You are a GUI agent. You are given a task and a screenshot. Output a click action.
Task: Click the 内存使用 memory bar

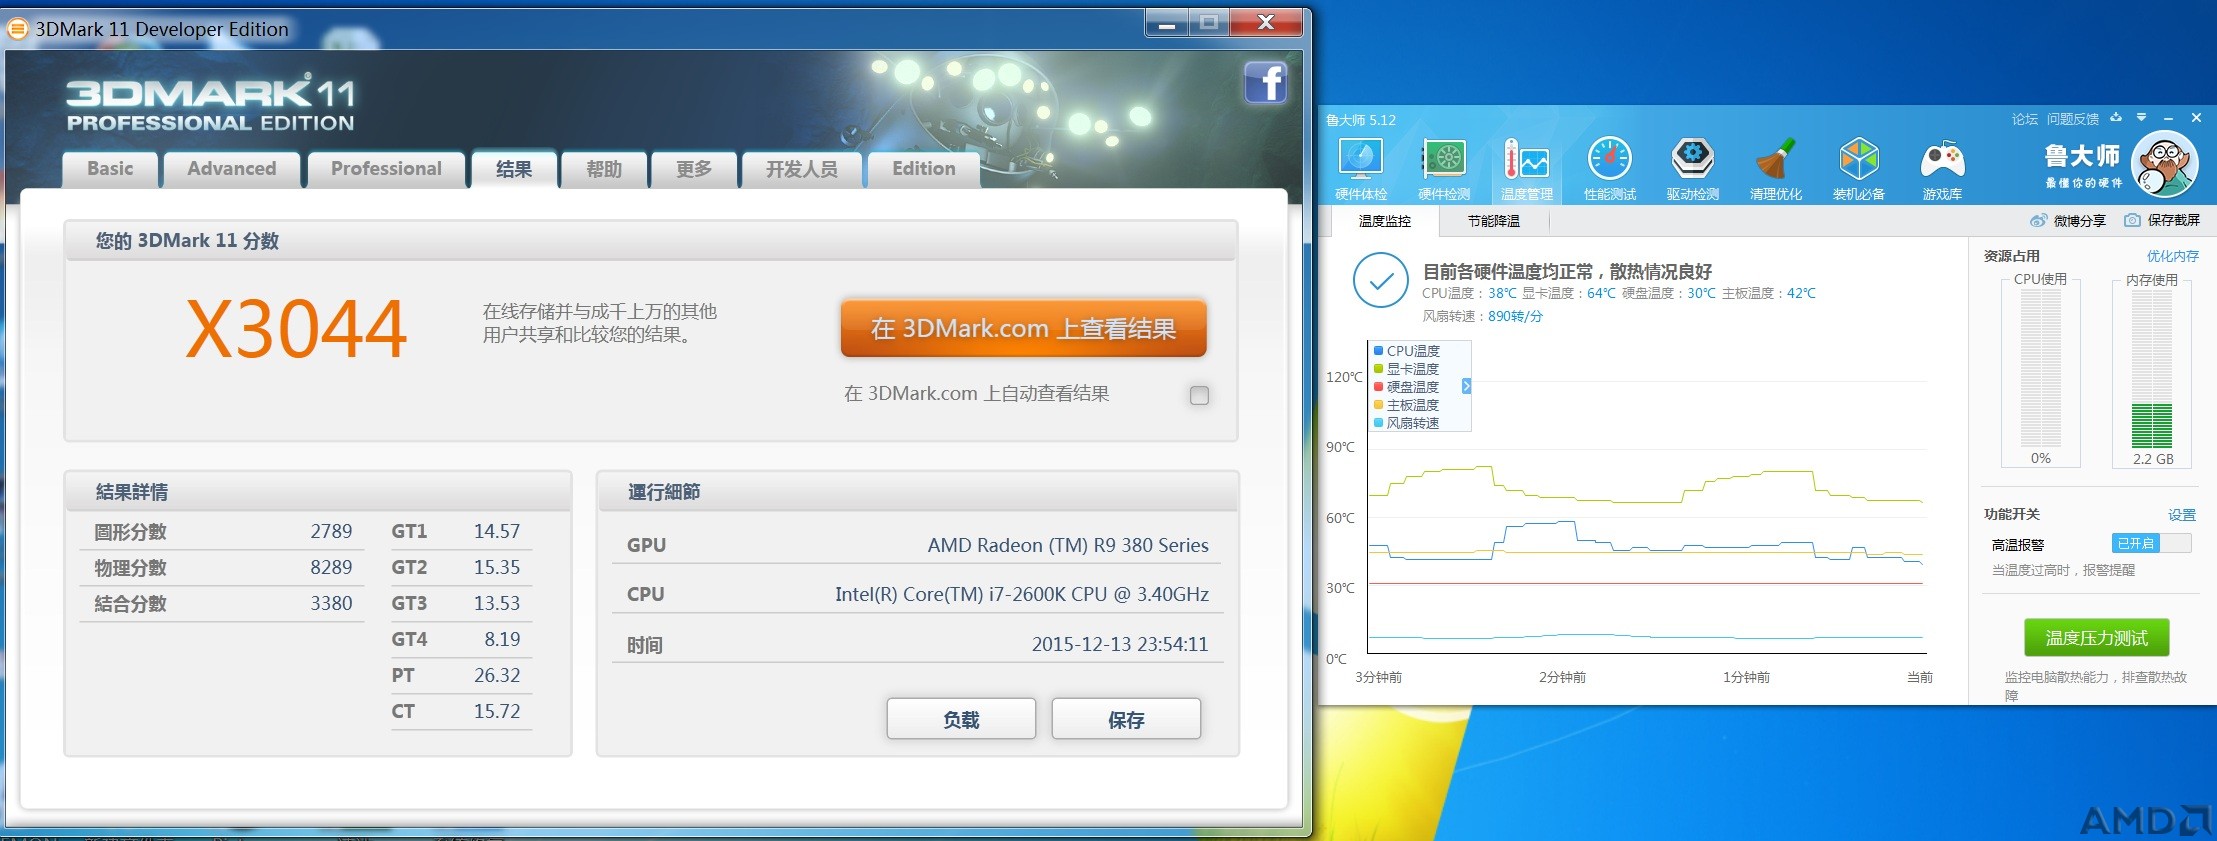2152,369
